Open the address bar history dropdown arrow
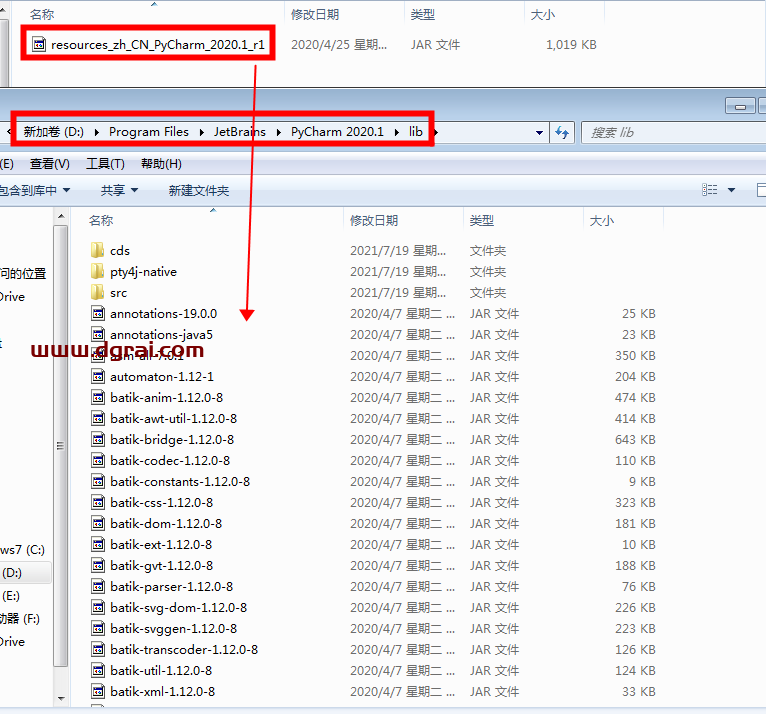Image resolution: width=766 pixels, height=714 pixels. coord(539,132)
